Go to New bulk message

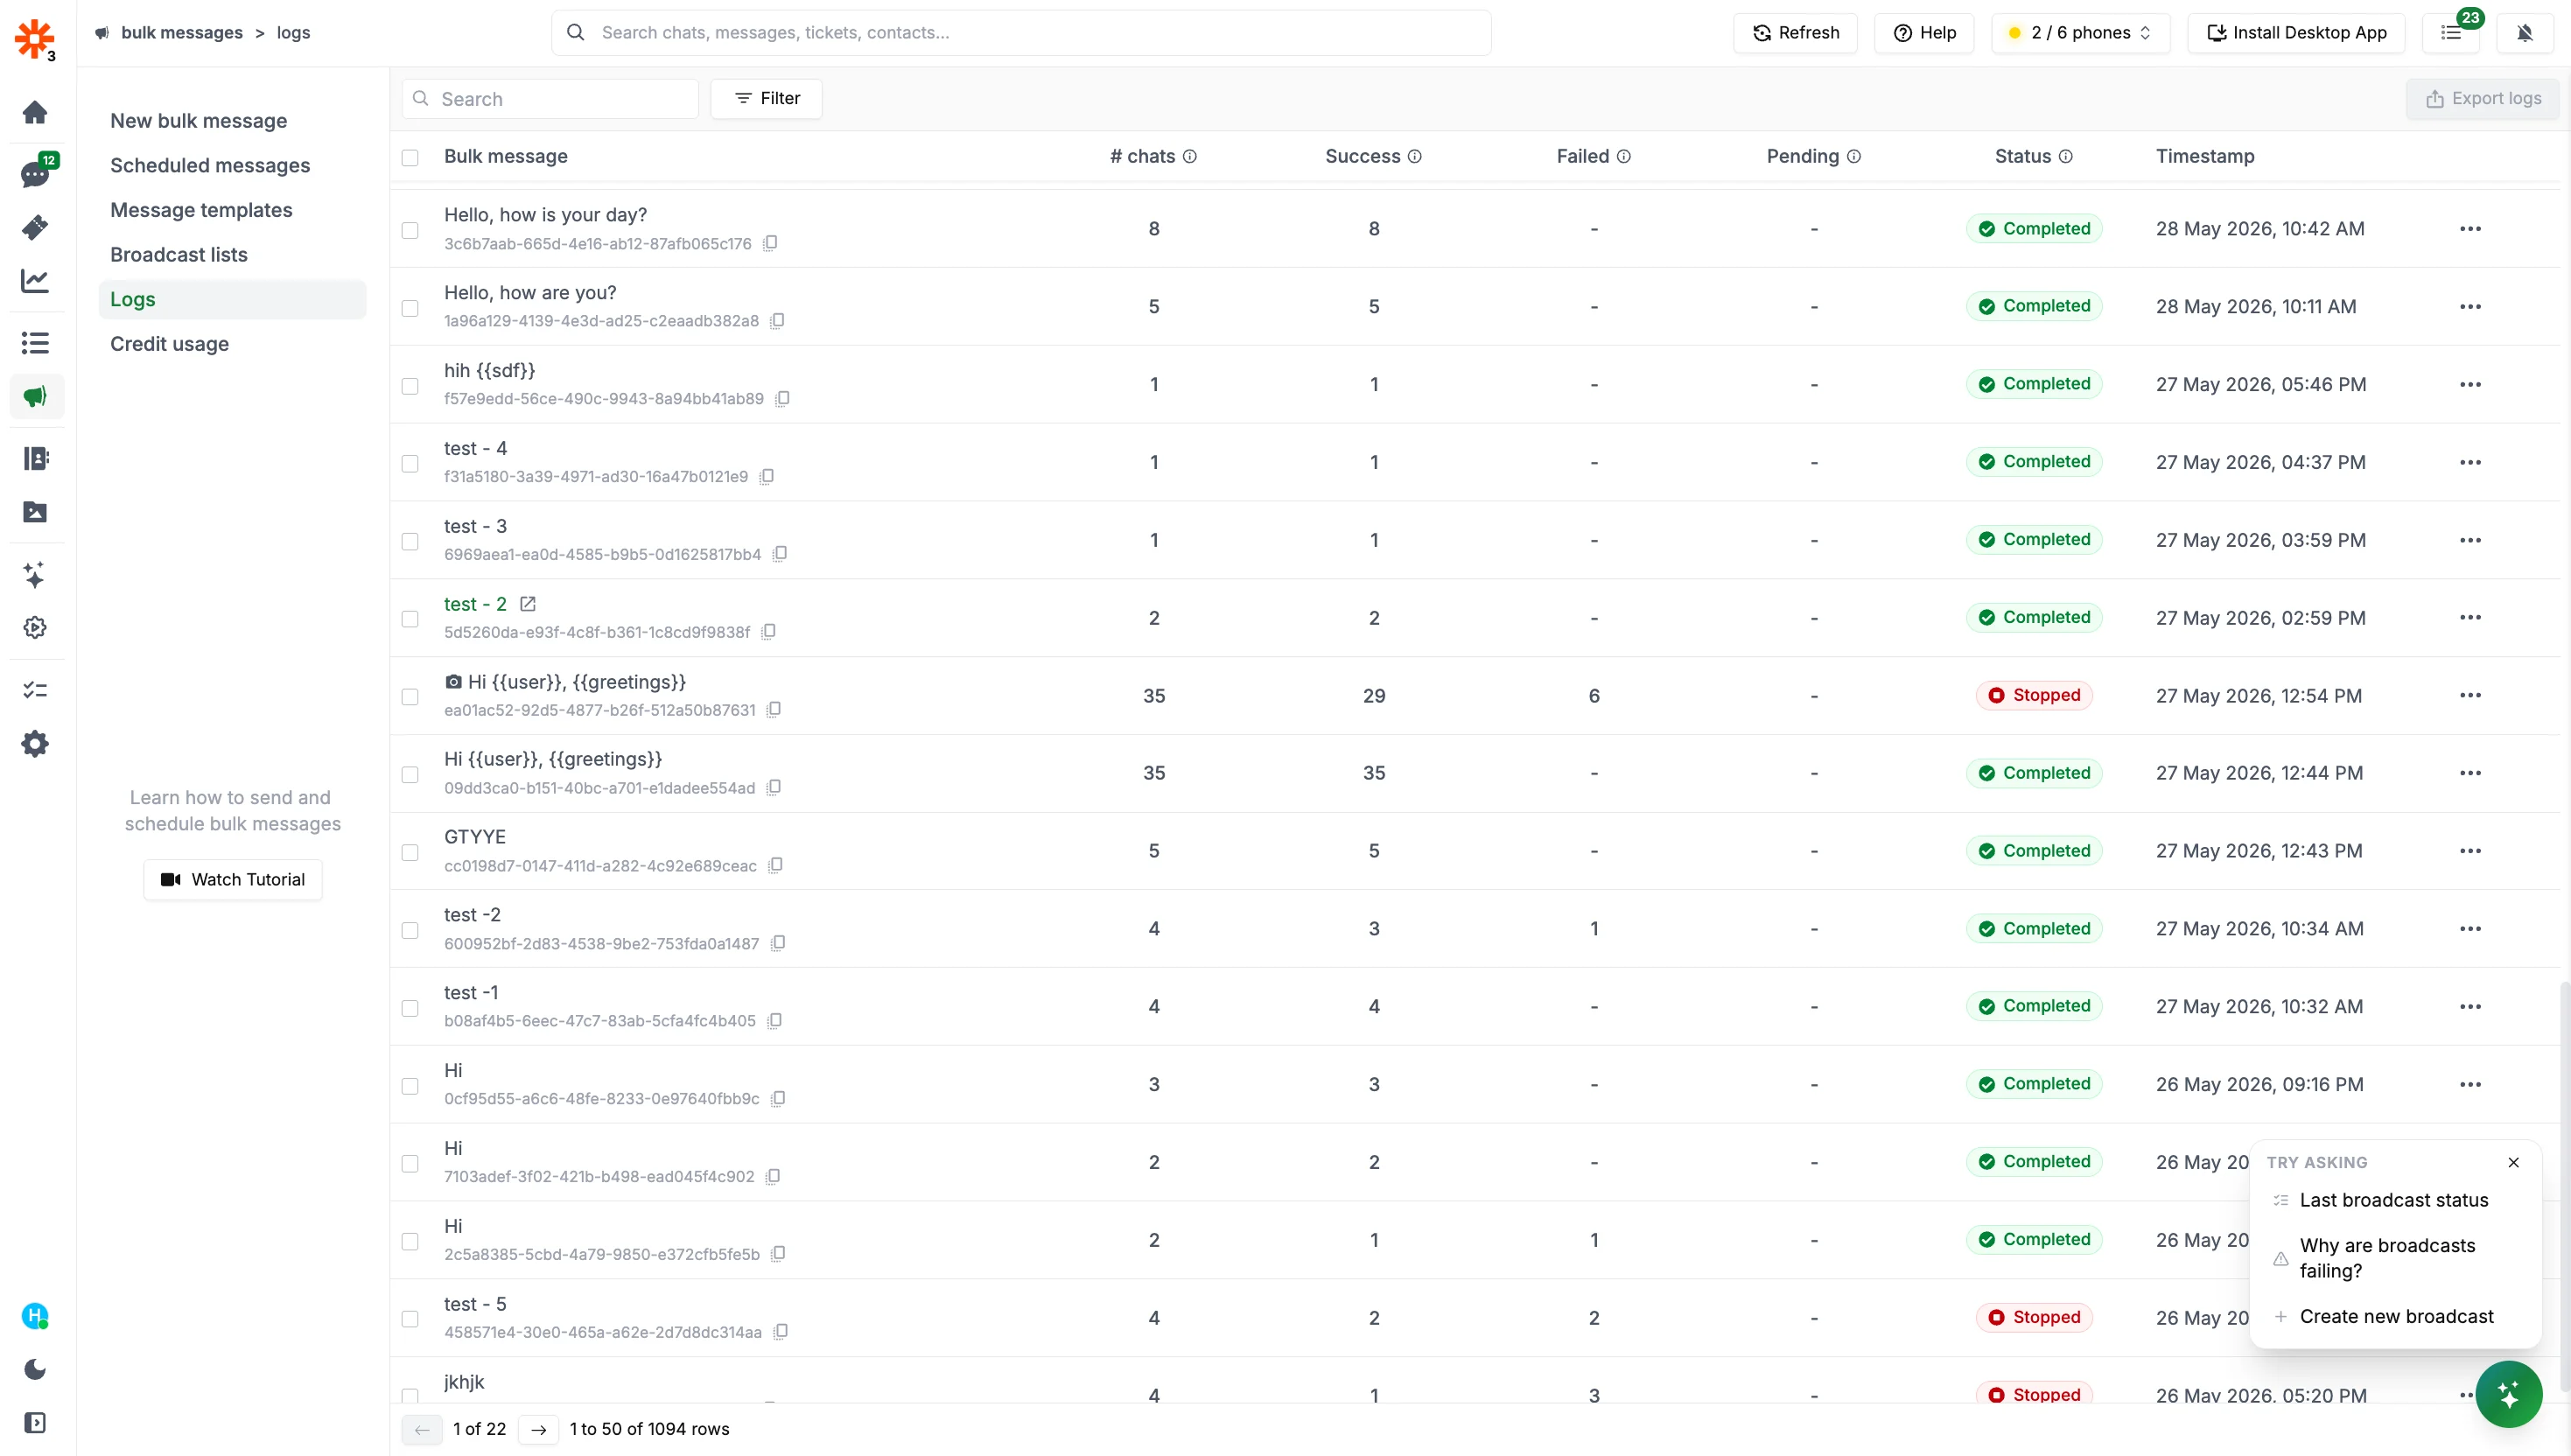point(198,121)
